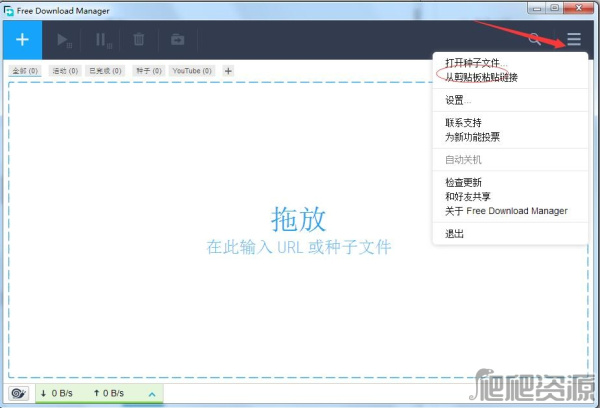The width and height of the screenshot is (600, 408).
Task: Close the Free Download Manager window
Action: pos(579,8)
